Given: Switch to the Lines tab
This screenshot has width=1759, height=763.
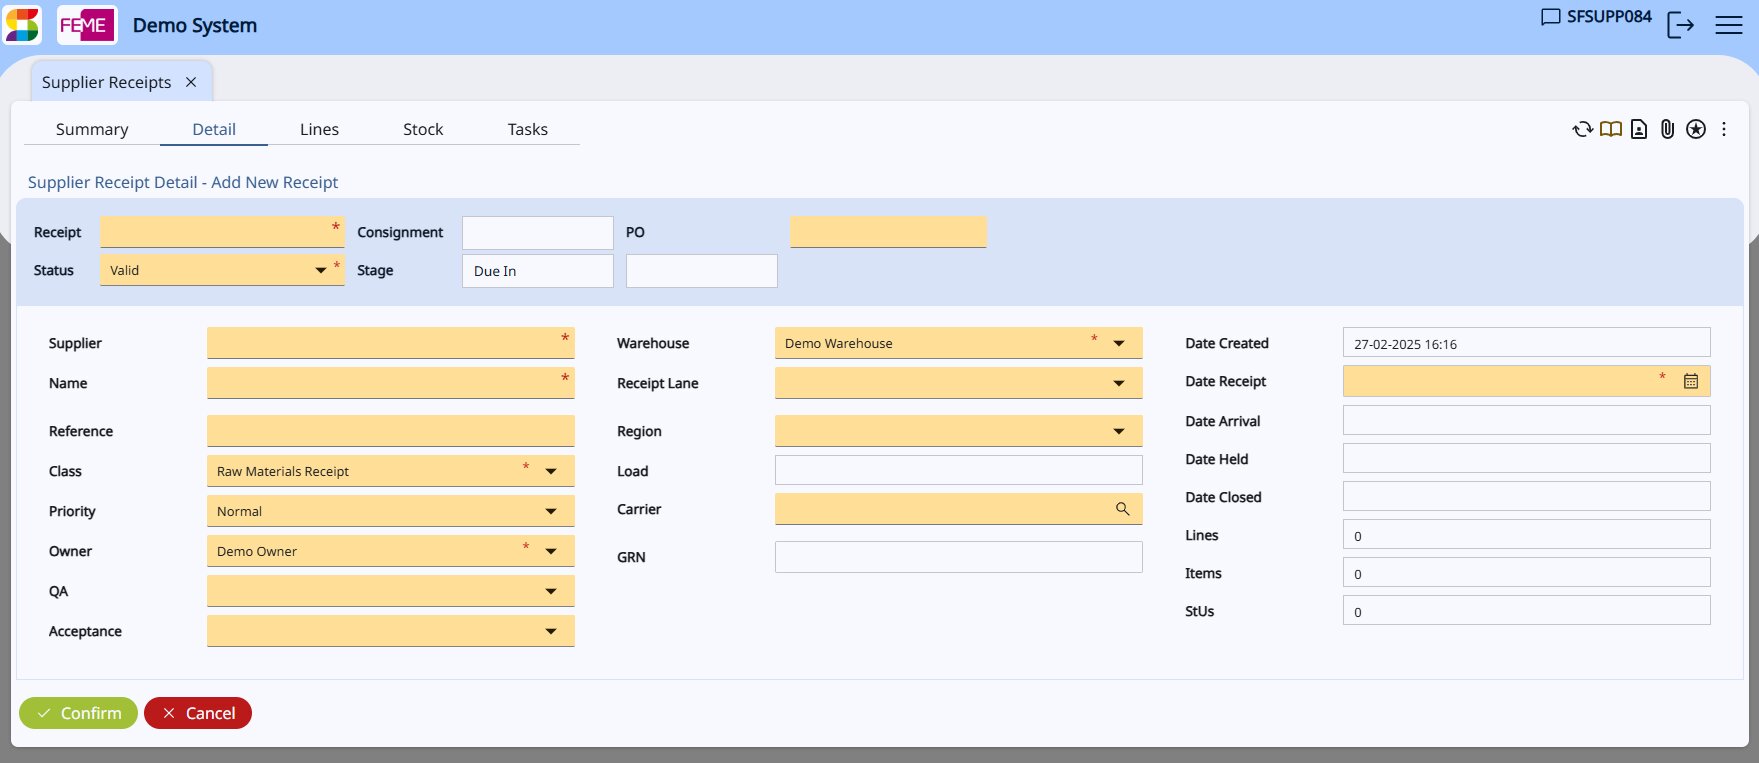Looking at the screenshot, I should [x=319, y=129].
